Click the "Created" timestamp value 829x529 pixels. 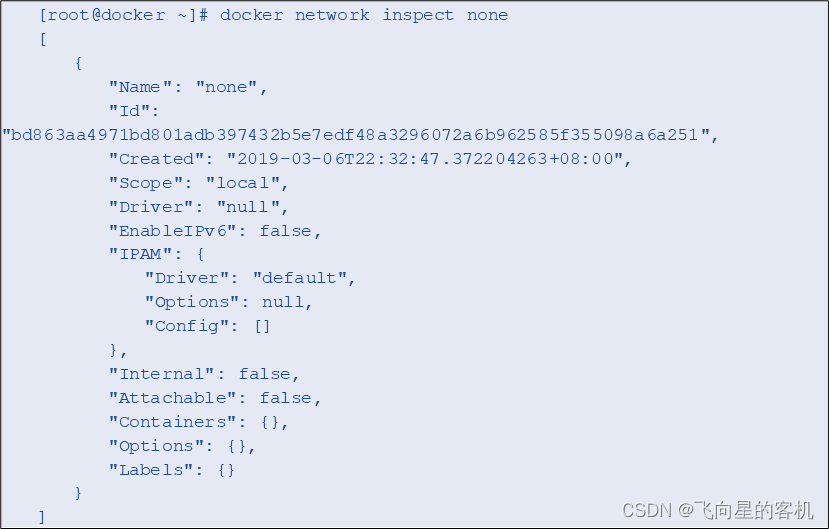coord(429,159)
